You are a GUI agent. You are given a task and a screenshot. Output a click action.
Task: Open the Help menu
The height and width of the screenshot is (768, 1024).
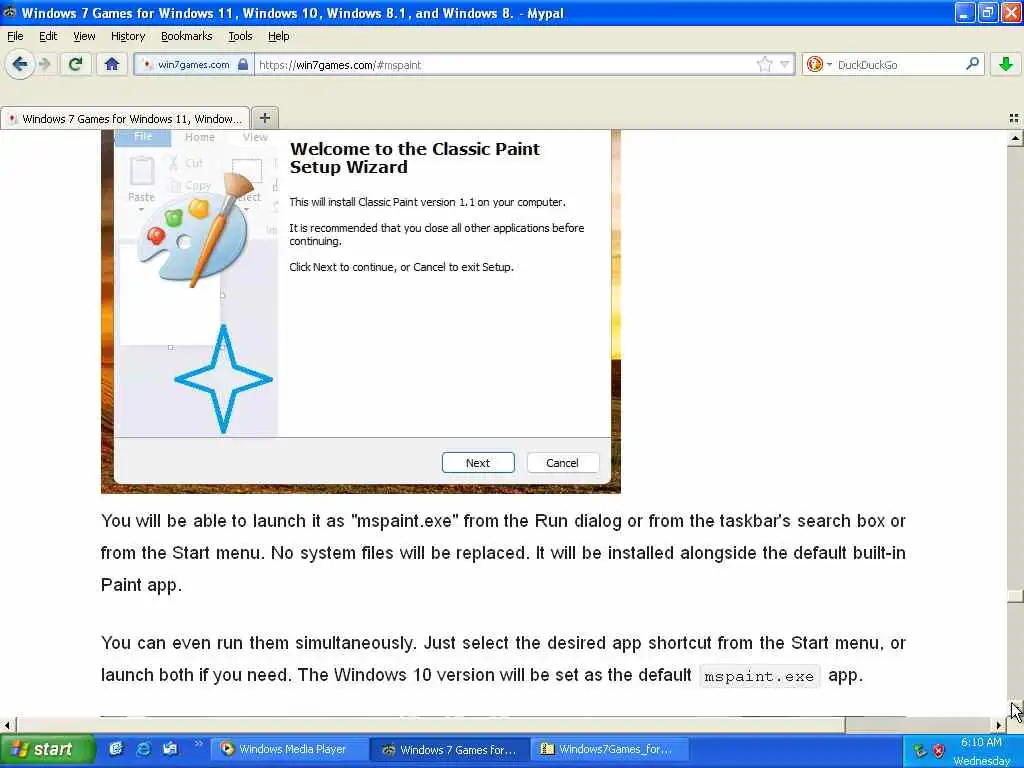(x=278, y=36)
